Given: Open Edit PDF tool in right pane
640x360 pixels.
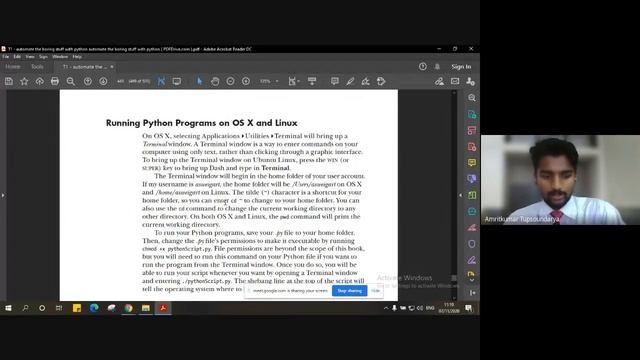Looking at the screenshot, I should point(472,130).
